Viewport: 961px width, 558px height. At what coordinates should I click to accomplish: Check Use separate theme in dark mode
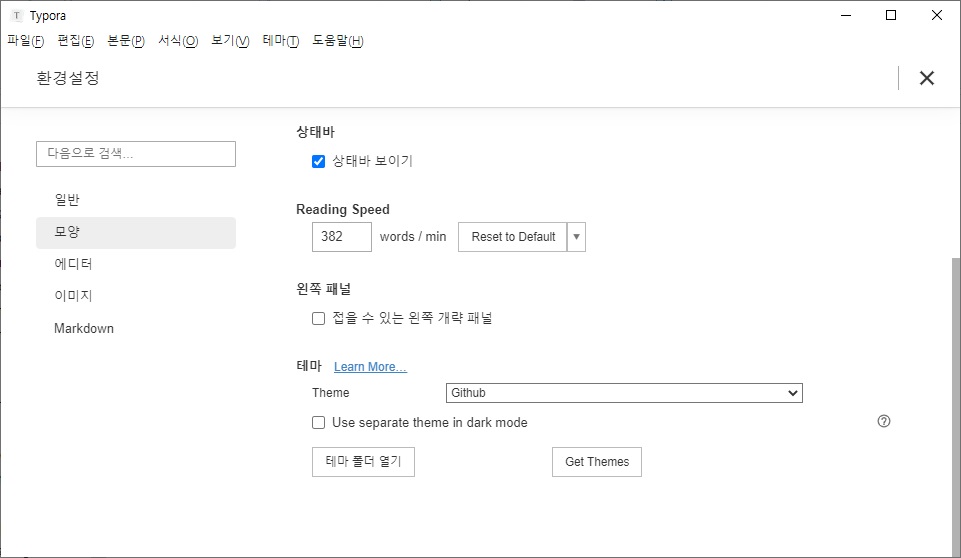click(318, 422)
